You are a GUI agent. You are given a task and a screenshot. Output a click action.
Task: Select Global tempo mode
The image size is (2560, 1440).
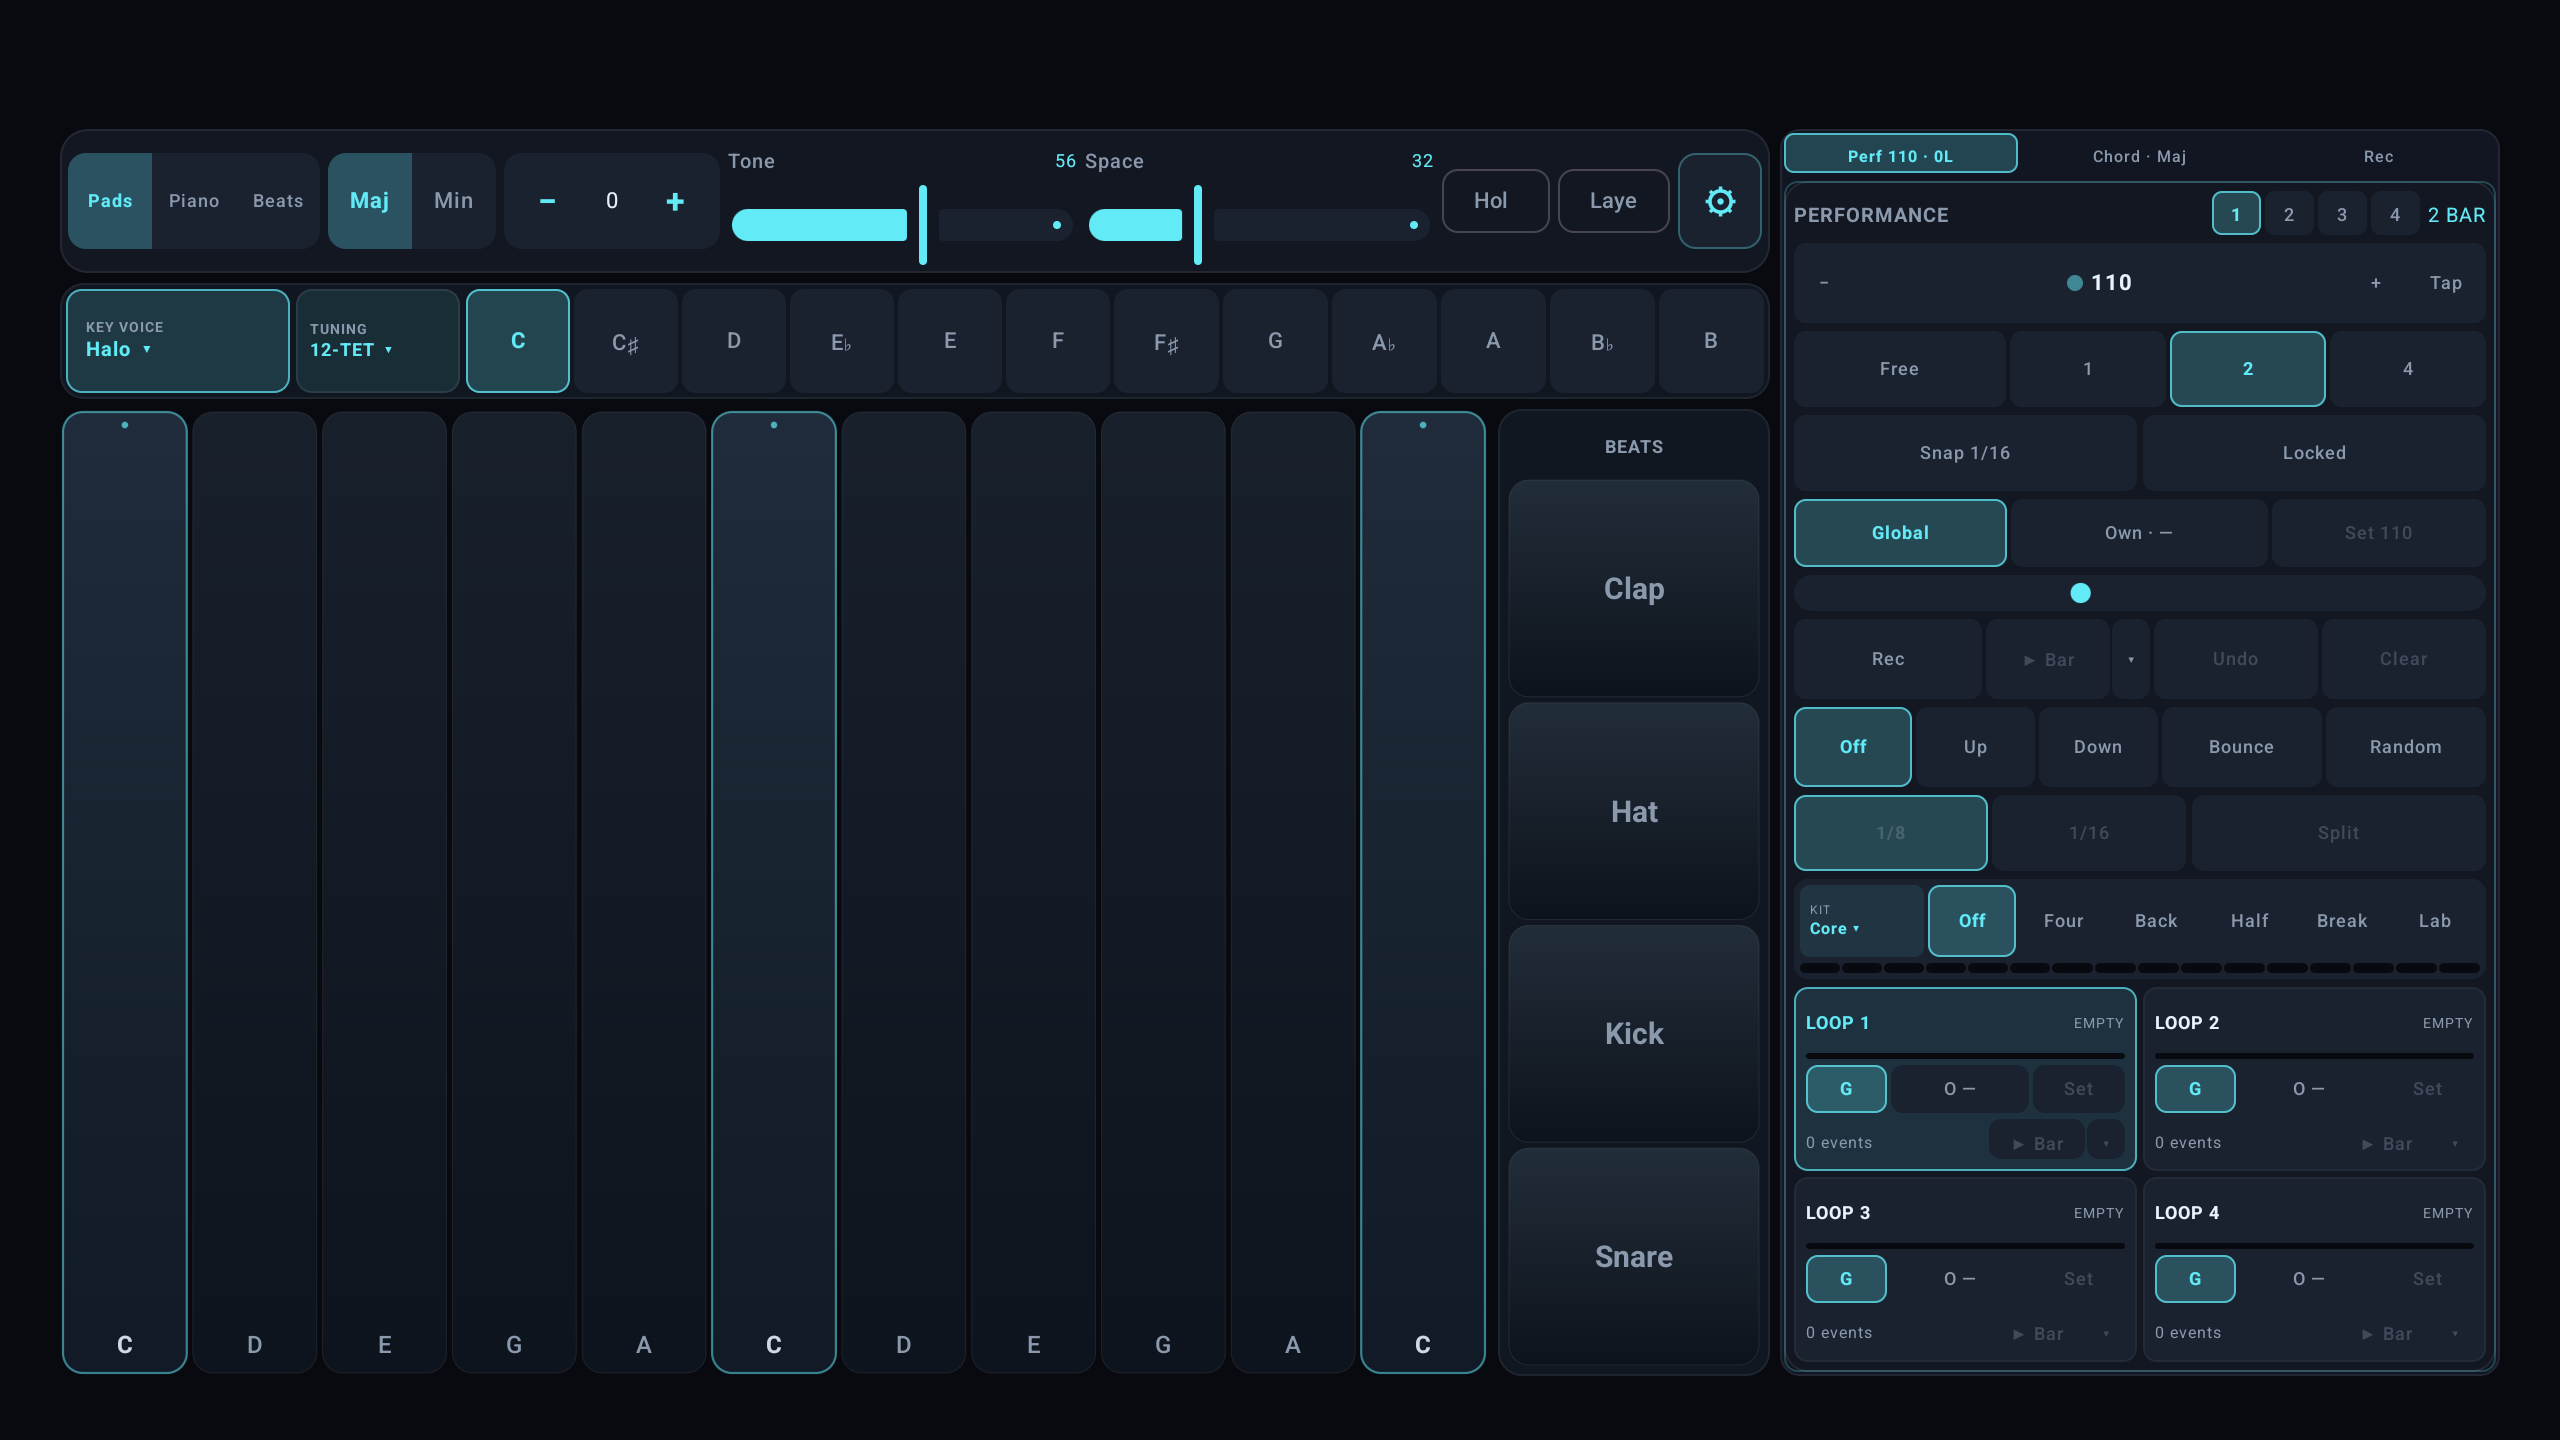1900,533
